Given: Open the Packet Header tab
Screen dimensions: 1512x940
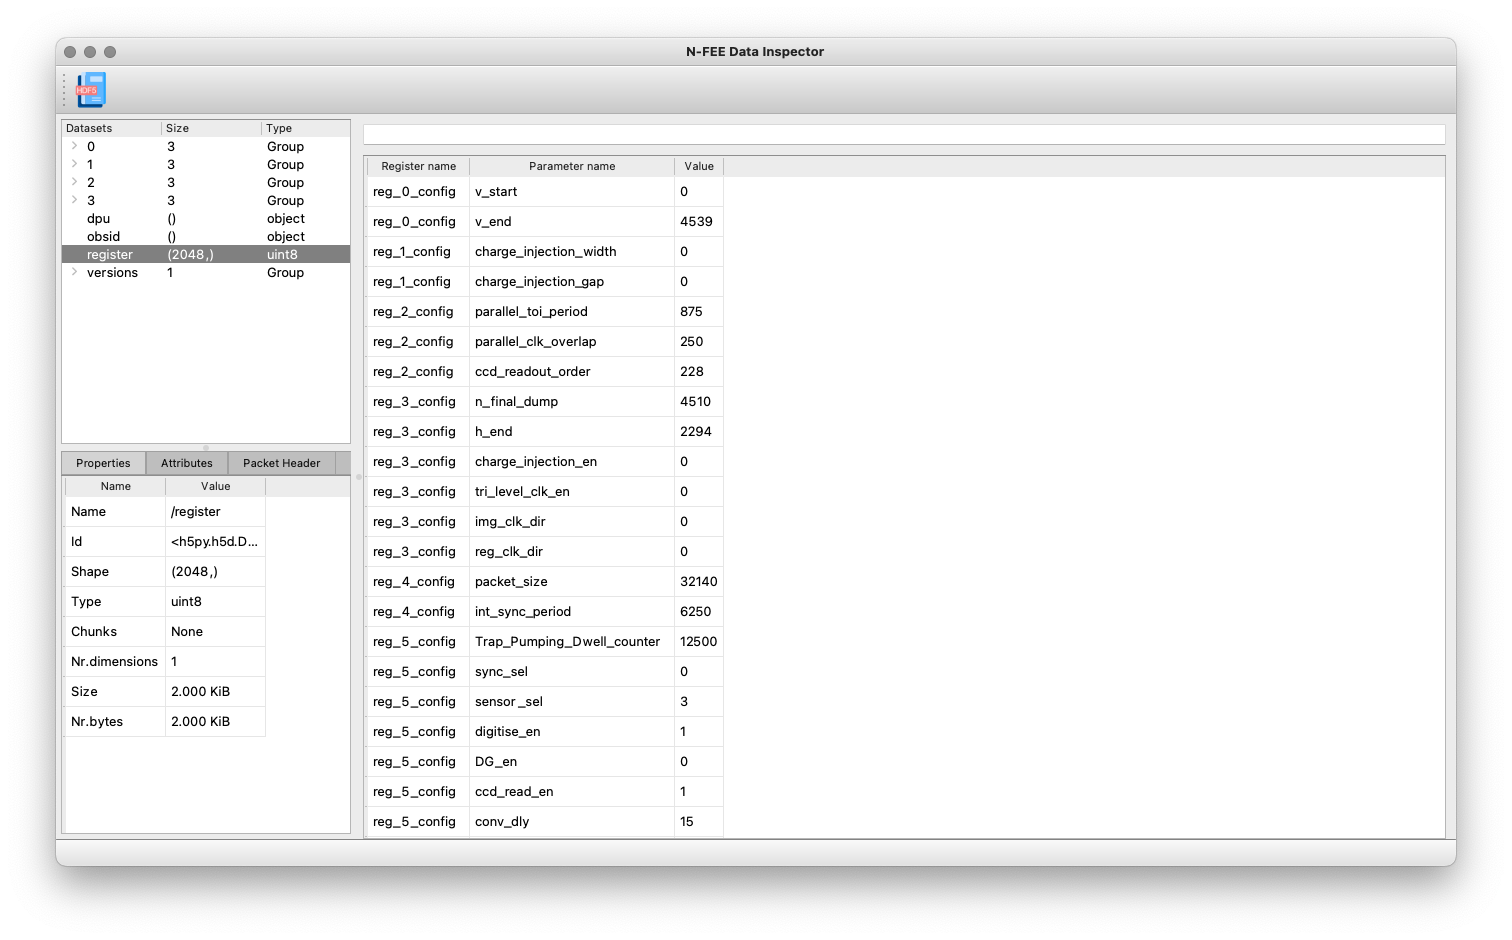Looking at the screenshot, I should [x=282, y=463].
